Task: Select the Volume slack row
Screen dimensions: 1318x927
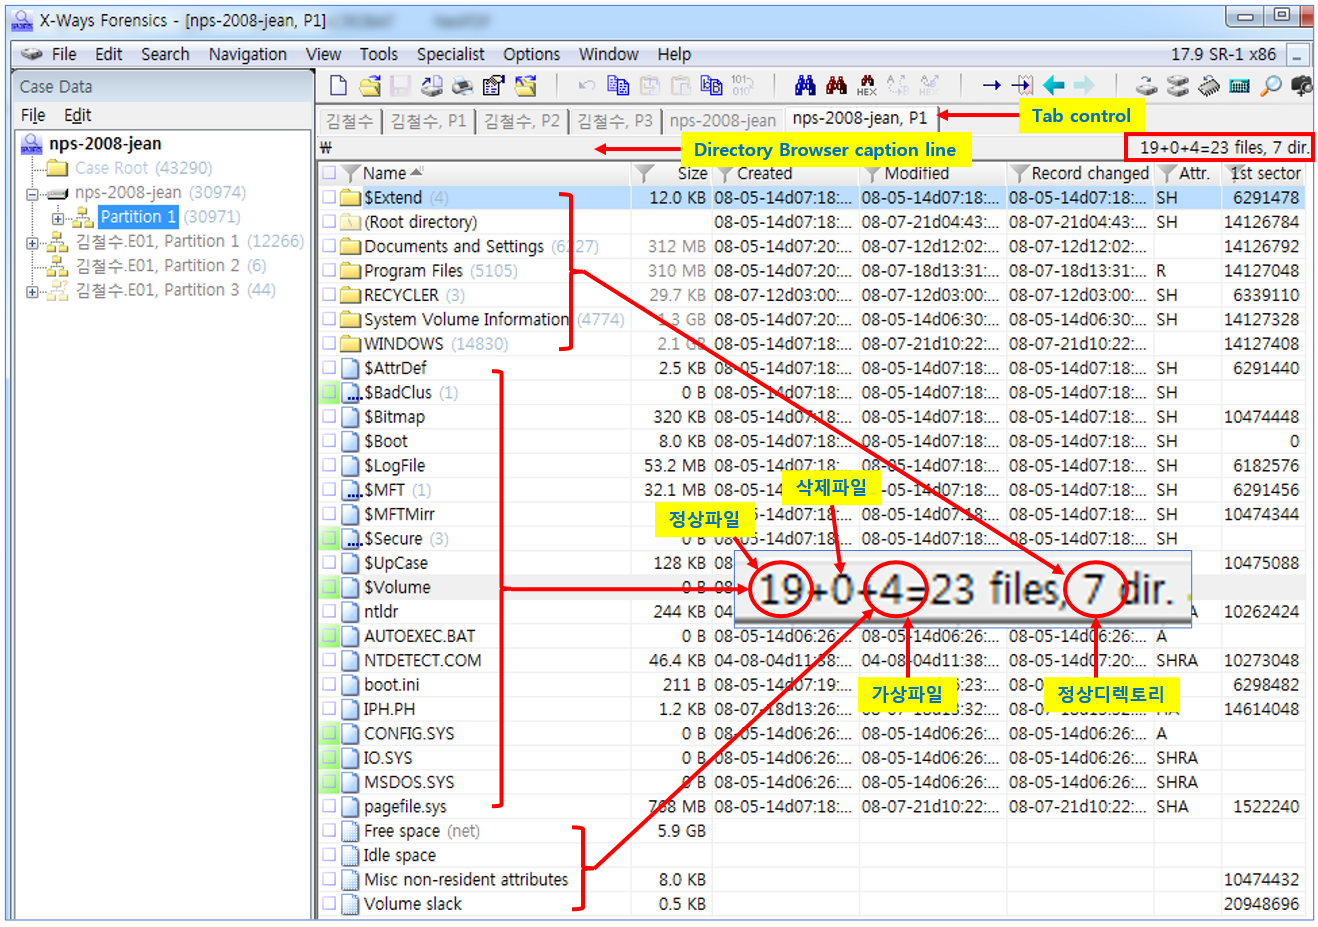Action: point(811,903)
